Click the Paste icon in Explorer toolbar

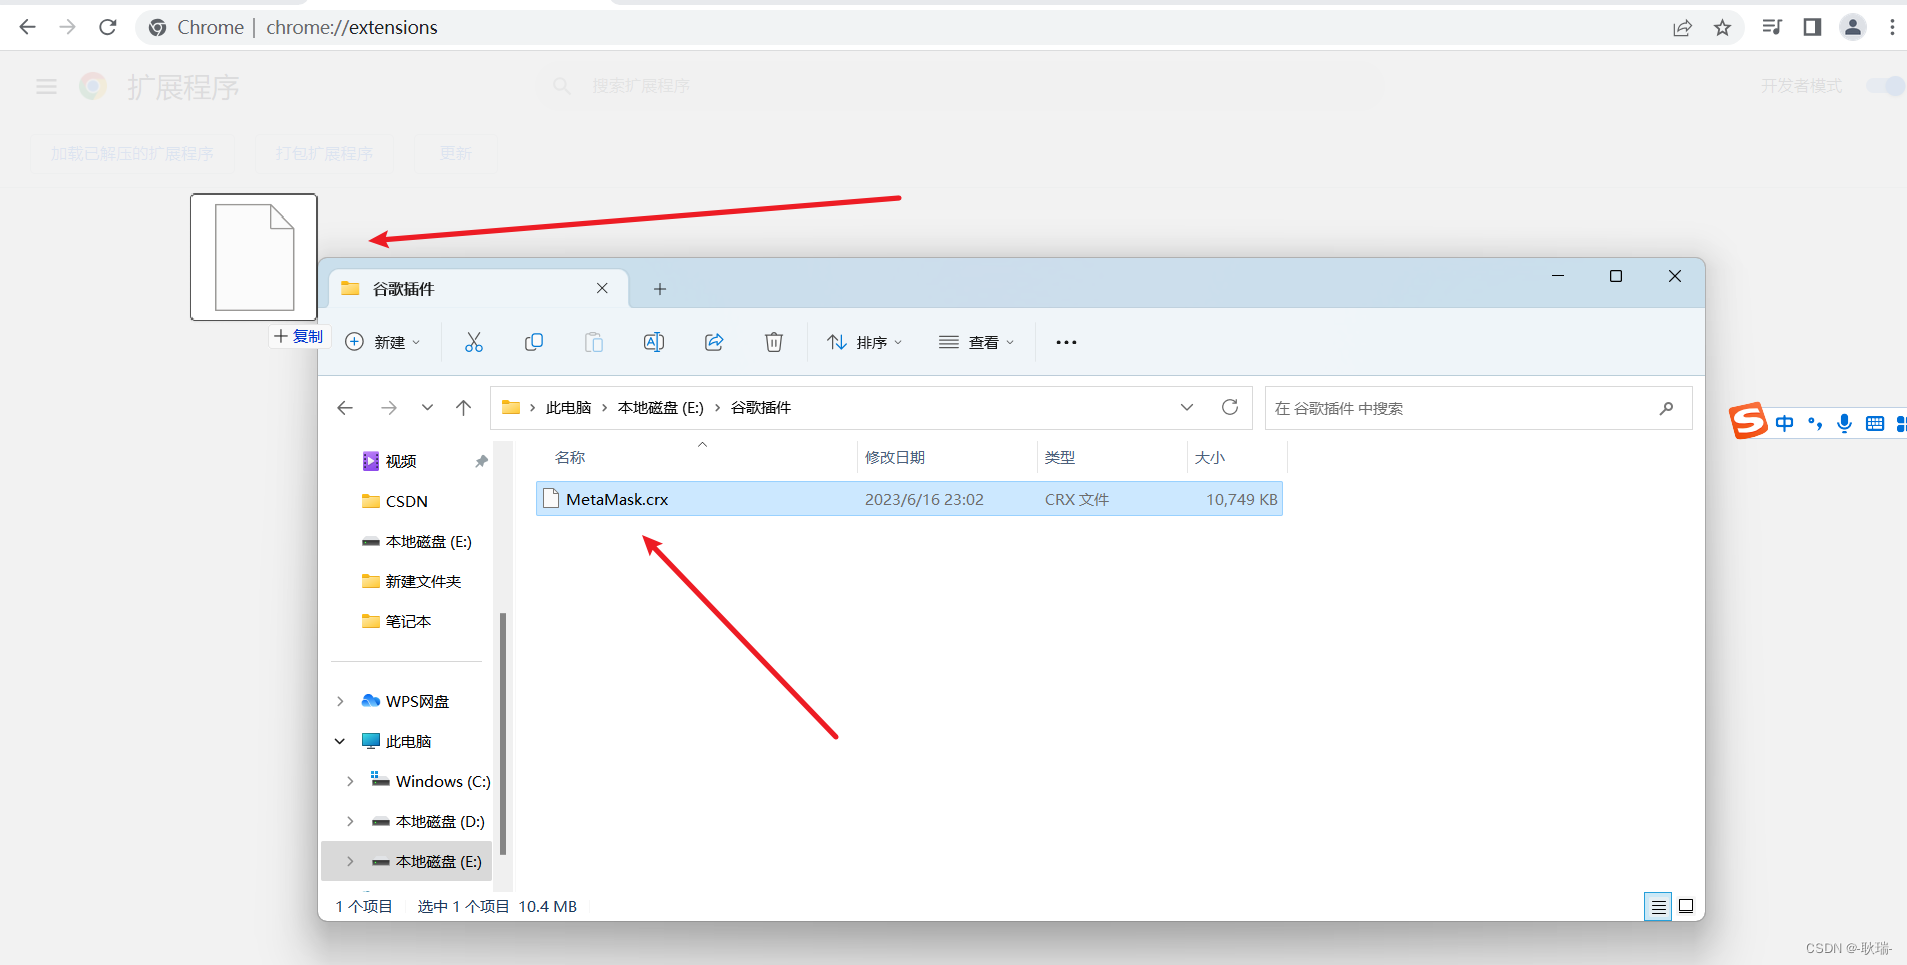point(594,342)
